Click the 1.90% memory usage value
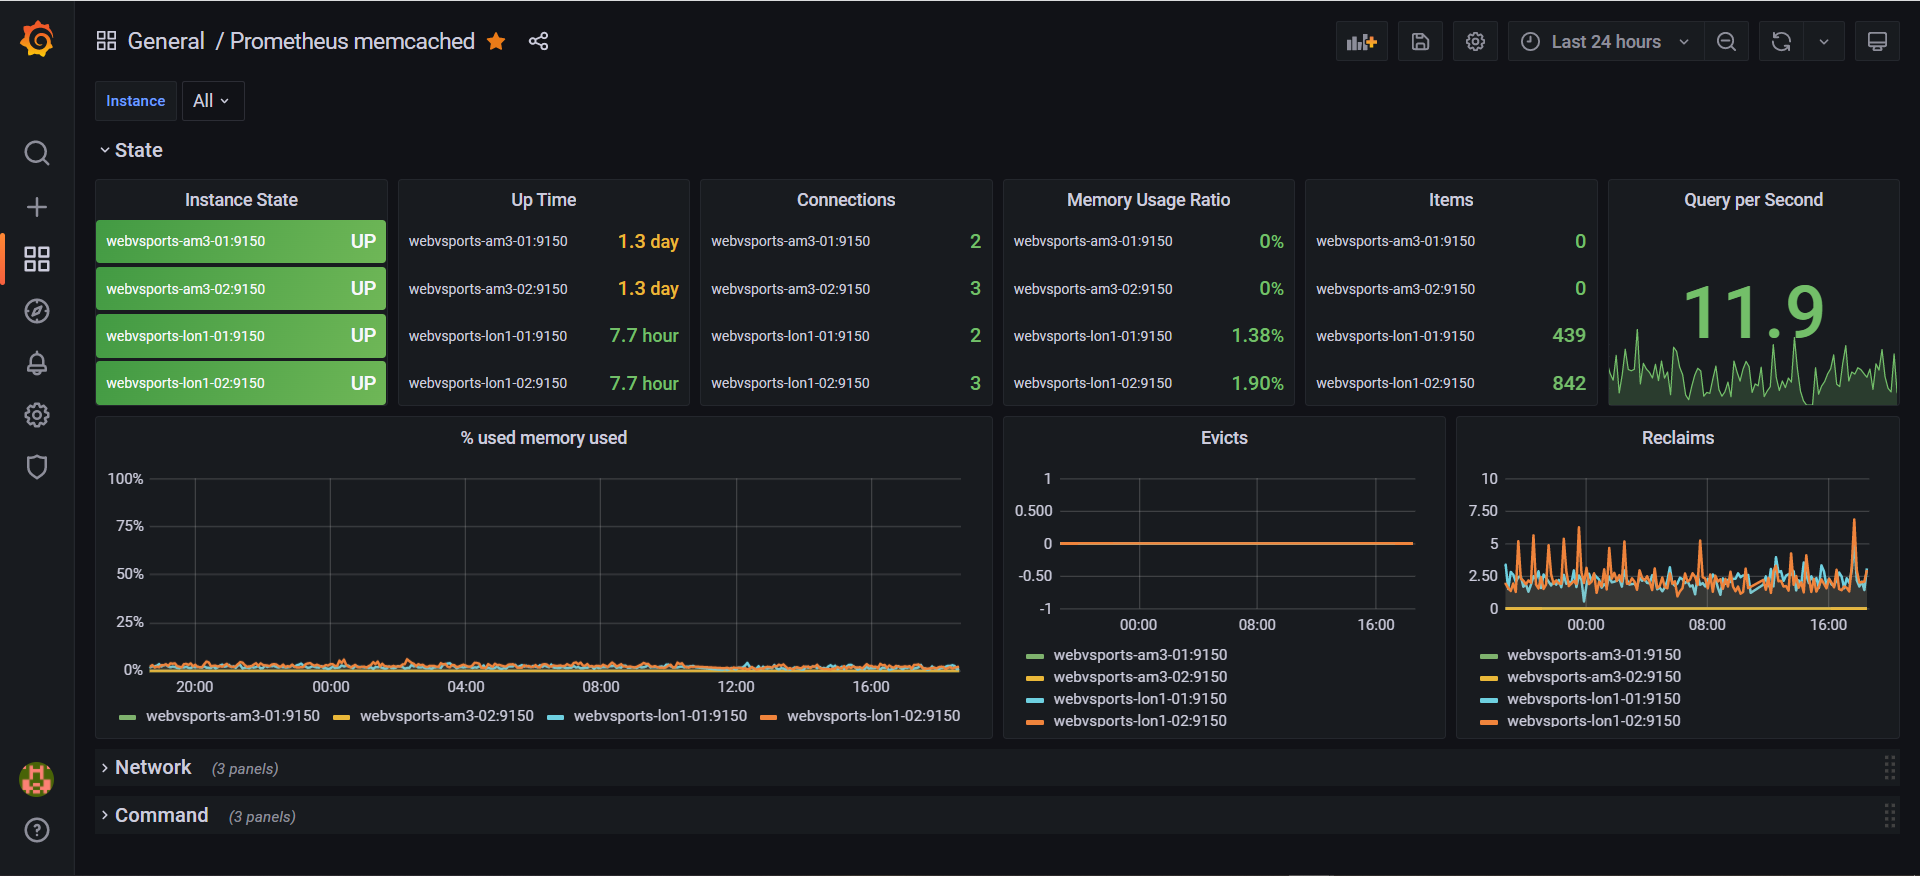1920x876 pixels. [x=1257, y=383]
